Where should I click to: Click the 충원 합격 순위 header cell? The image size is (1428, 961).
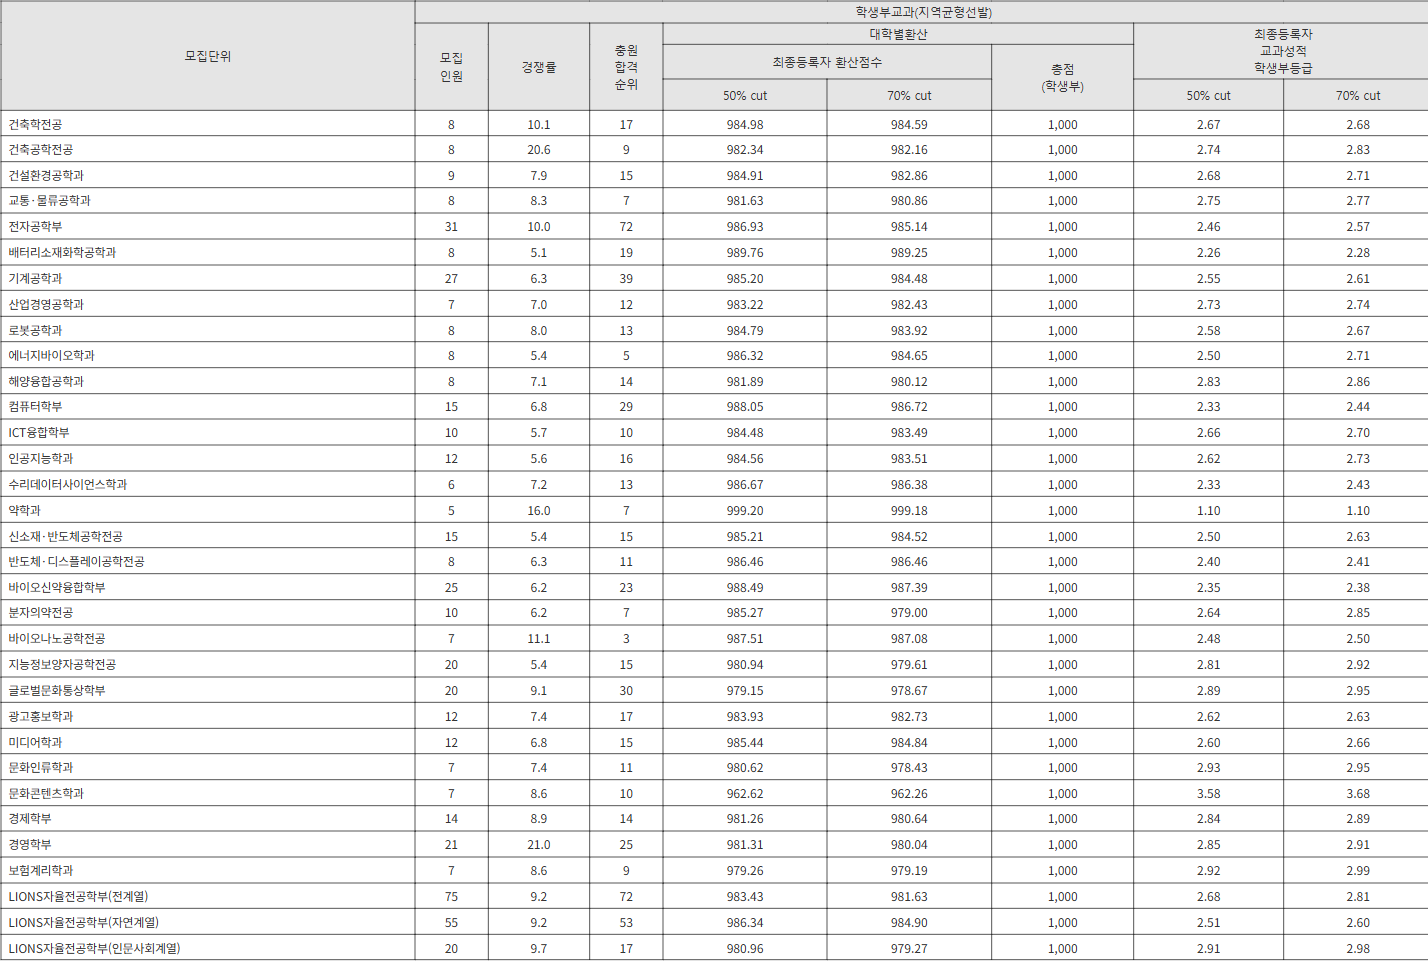pos(626,67)
